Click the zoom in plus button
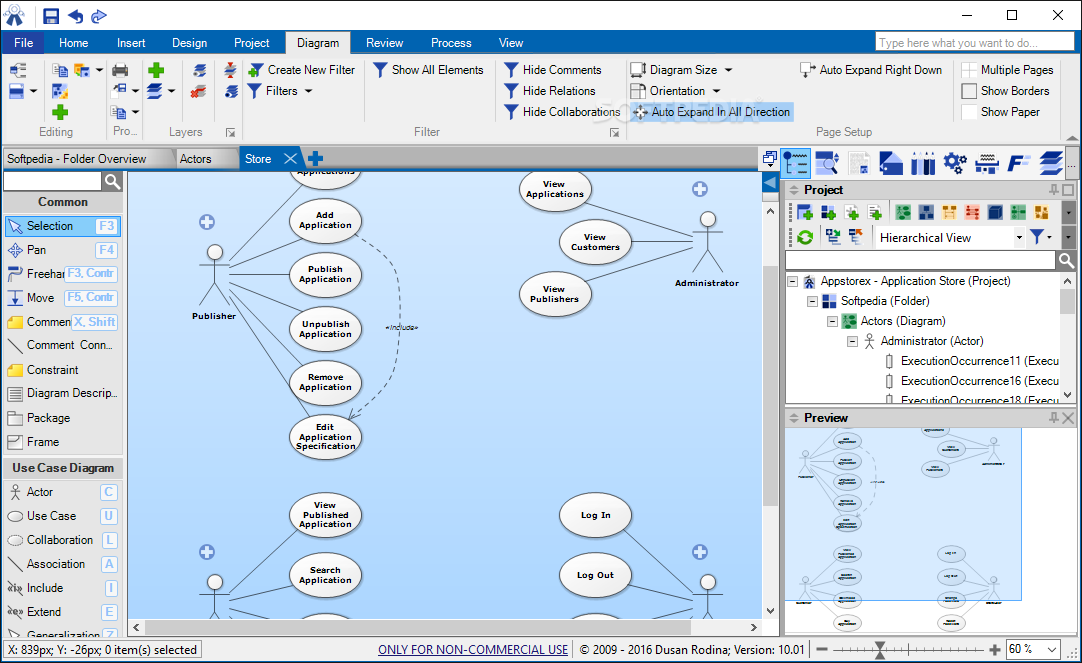This screenshot has width=1082, height=663. point(994,650)
